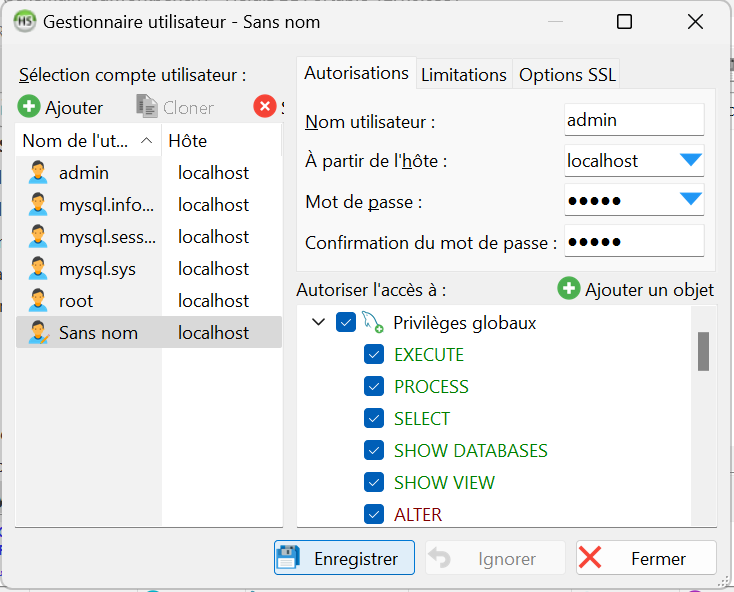Viewport: 734px width, 592px height.
Task: Click the green Ajouter plus icon
Action: (x=29, y=107)
